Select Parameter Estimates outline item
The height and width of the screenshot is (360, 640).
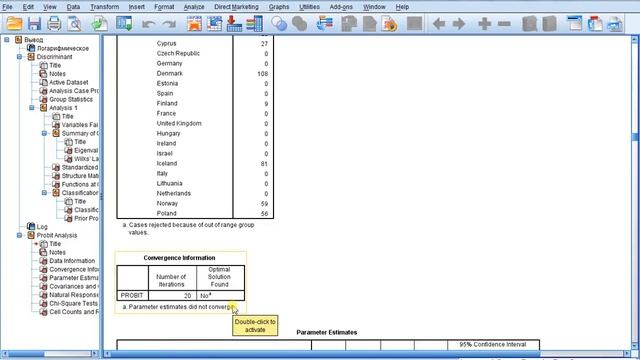[x=73, y=278]
